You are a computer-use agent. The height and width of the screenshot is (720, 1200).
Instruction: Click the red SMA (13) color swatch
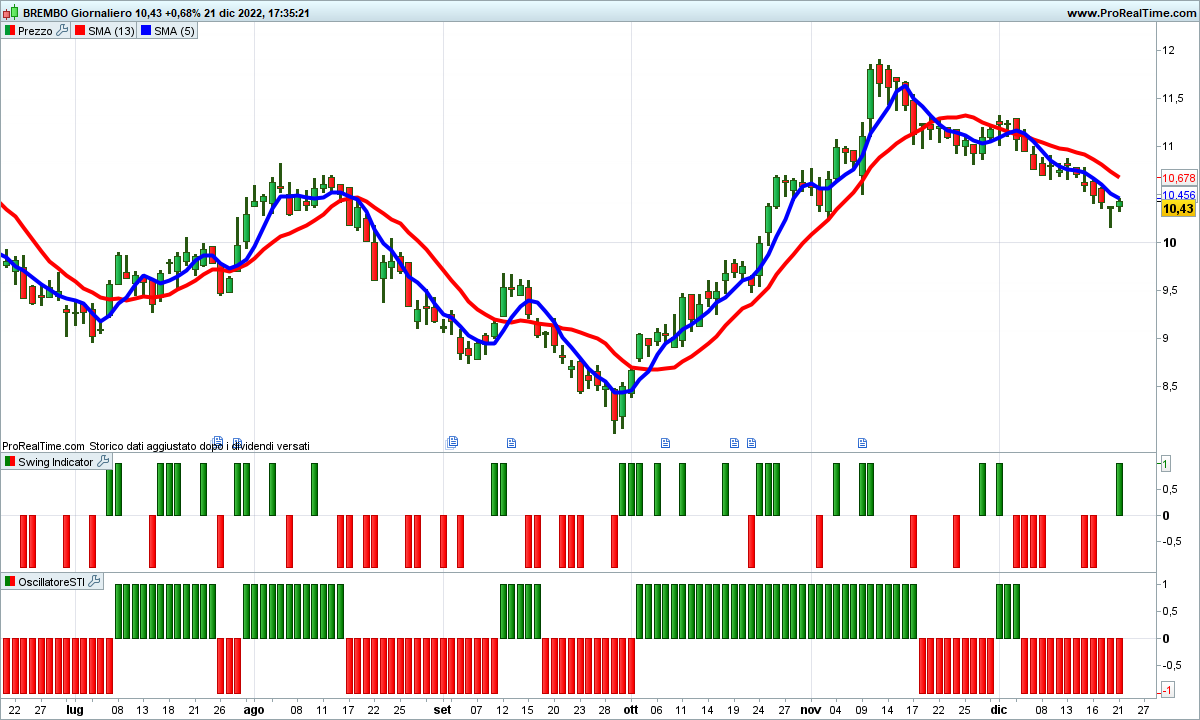[x=80, y=31]
